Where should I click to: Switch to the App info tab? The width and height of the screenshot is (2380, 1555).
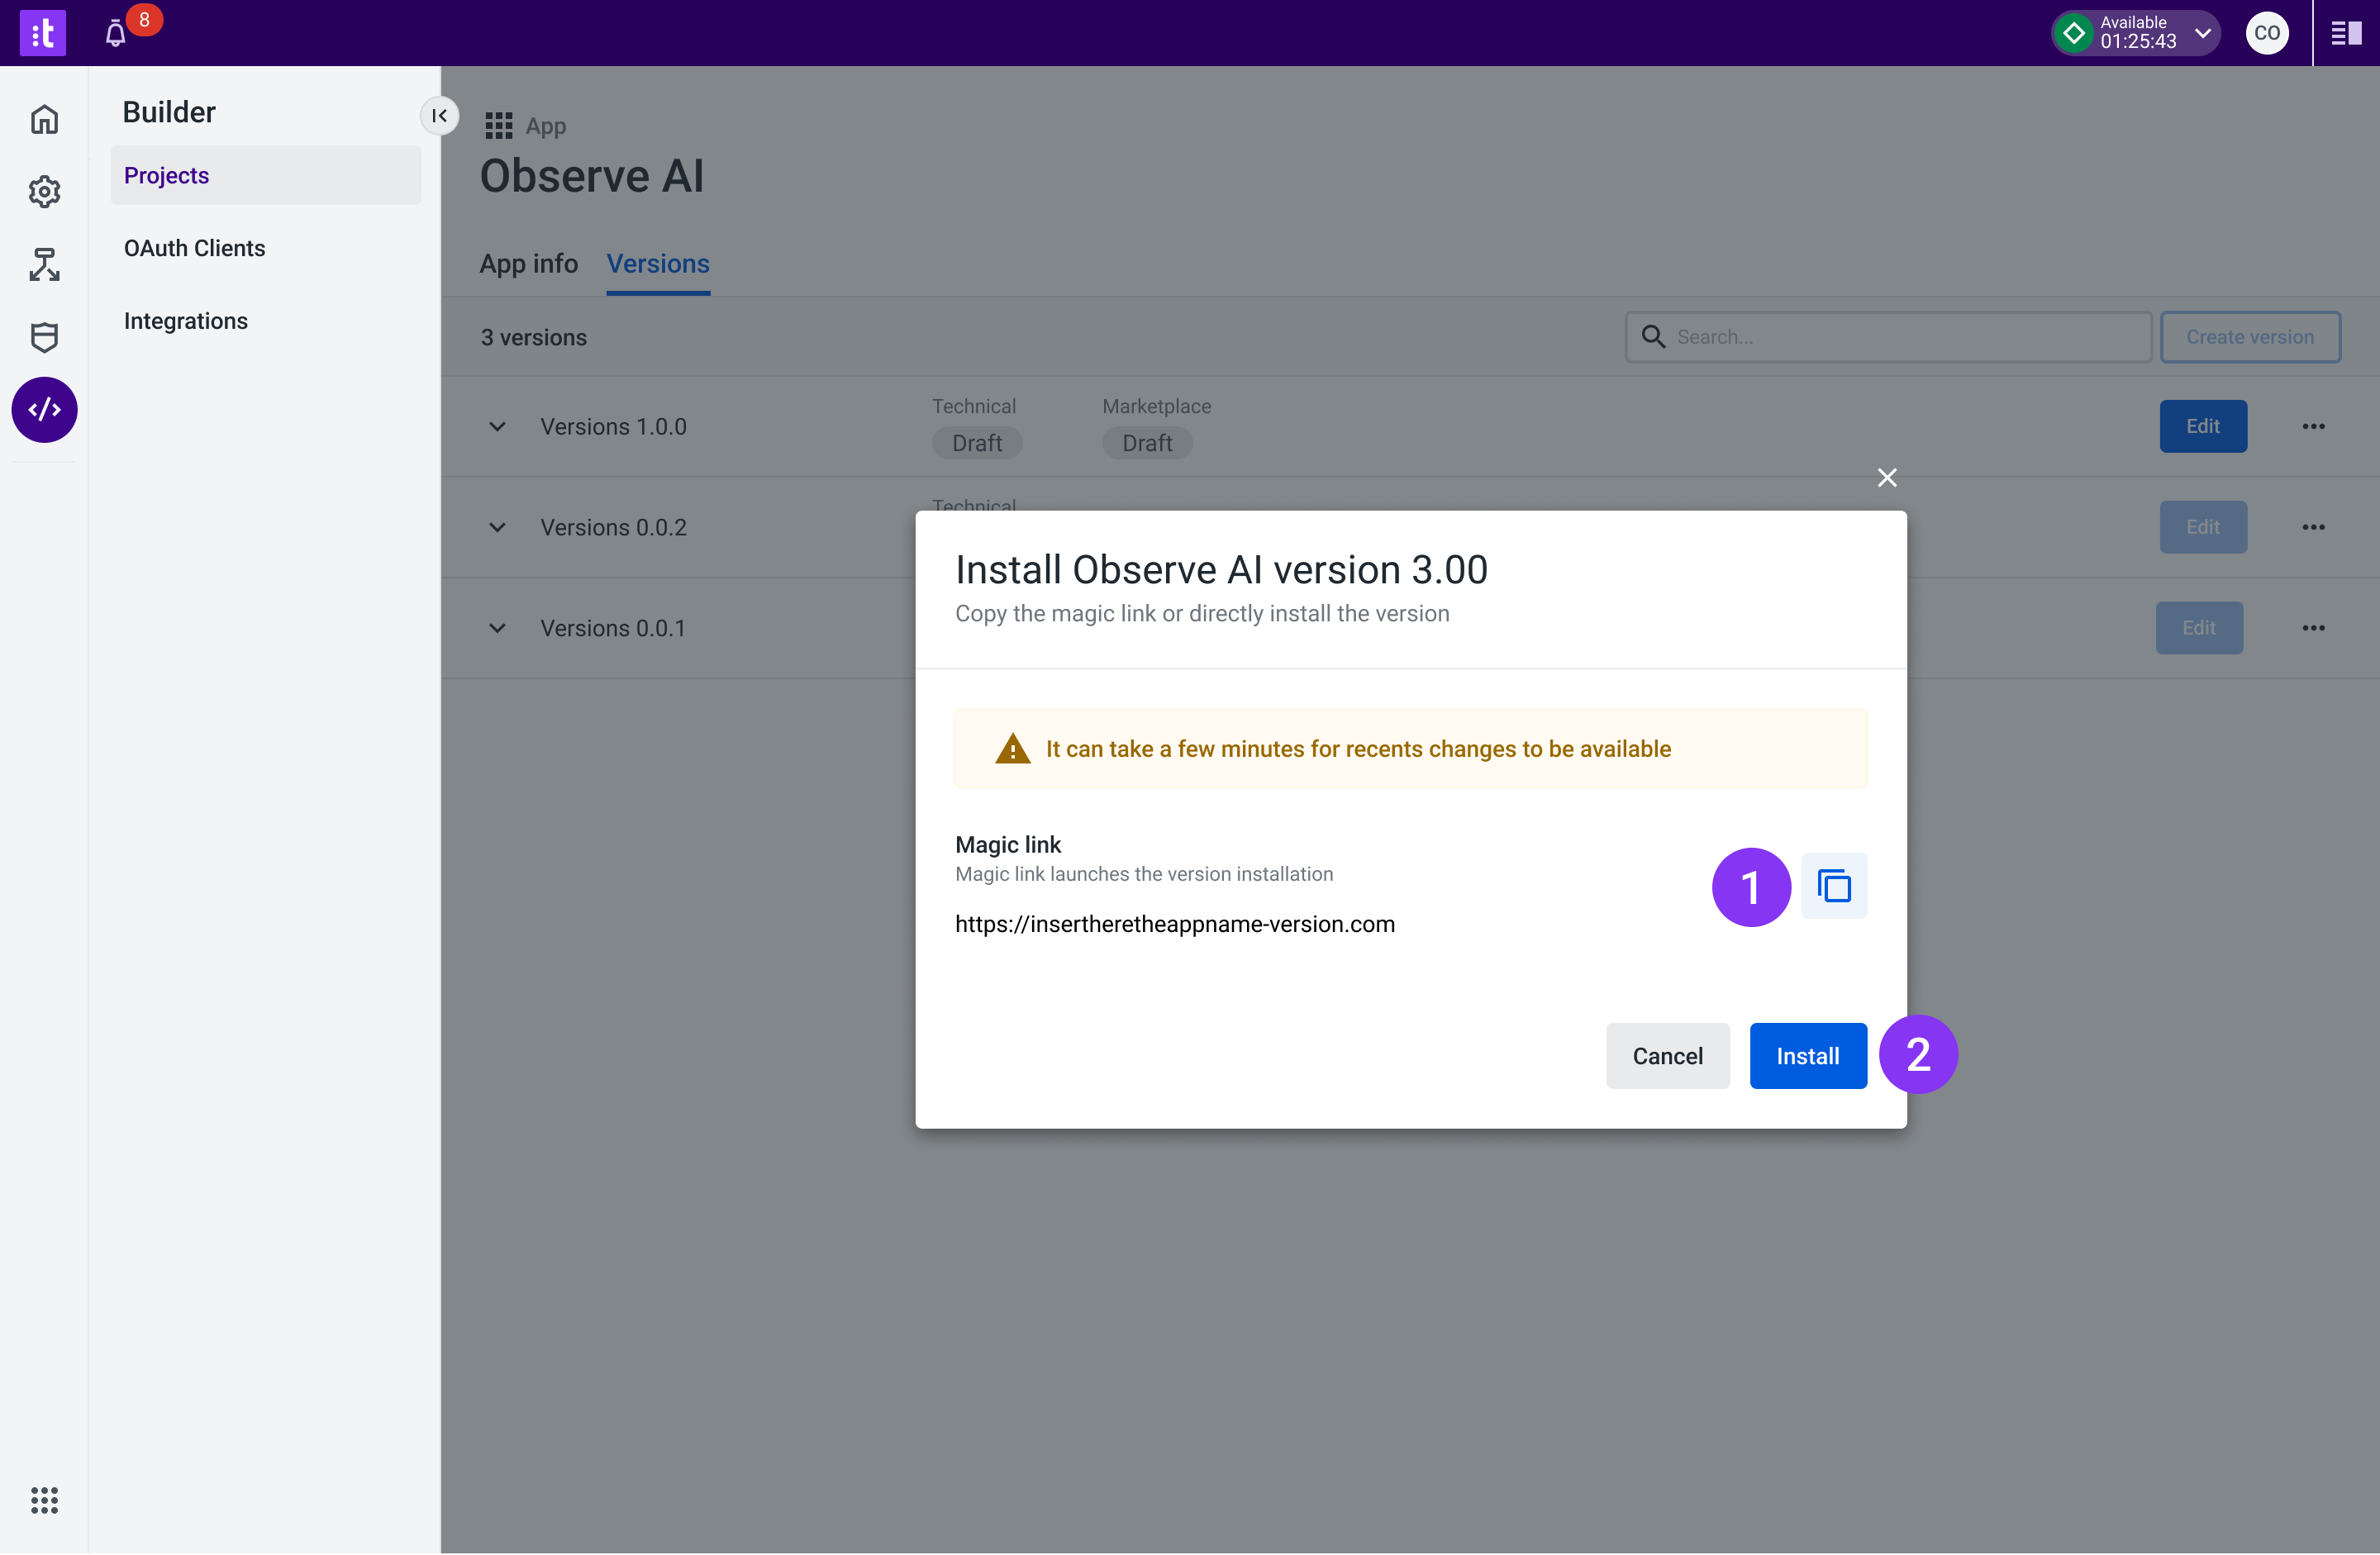point(528,264)
